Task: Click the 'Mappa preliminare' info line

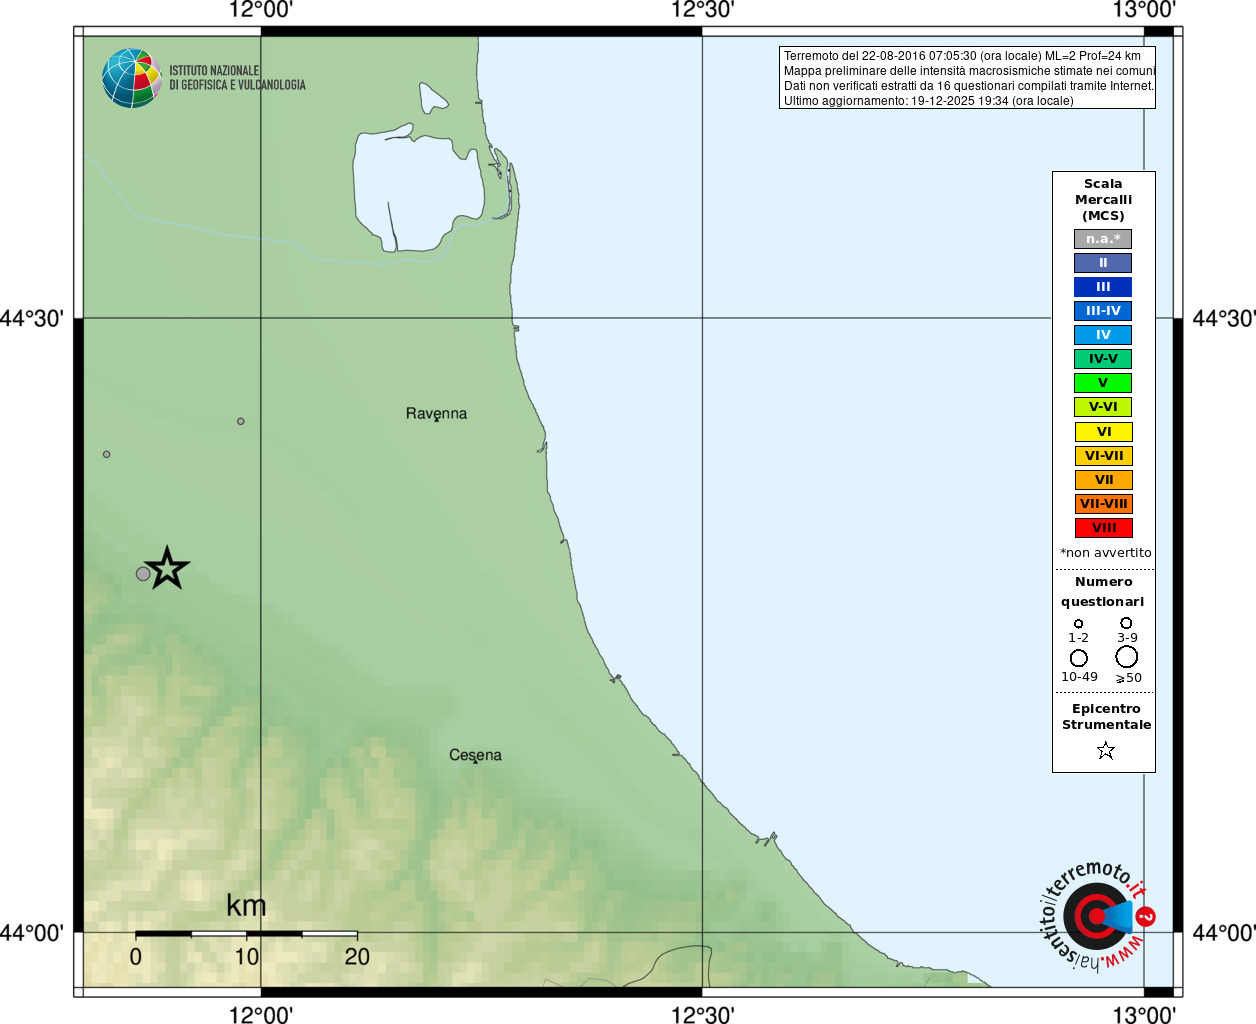Action: (x=969, y=71)
